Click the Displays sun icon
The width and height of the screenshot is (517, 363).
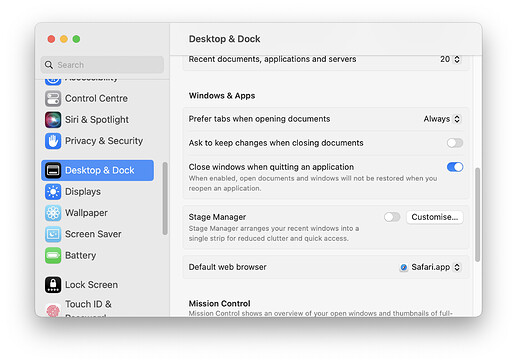[53, 192]
